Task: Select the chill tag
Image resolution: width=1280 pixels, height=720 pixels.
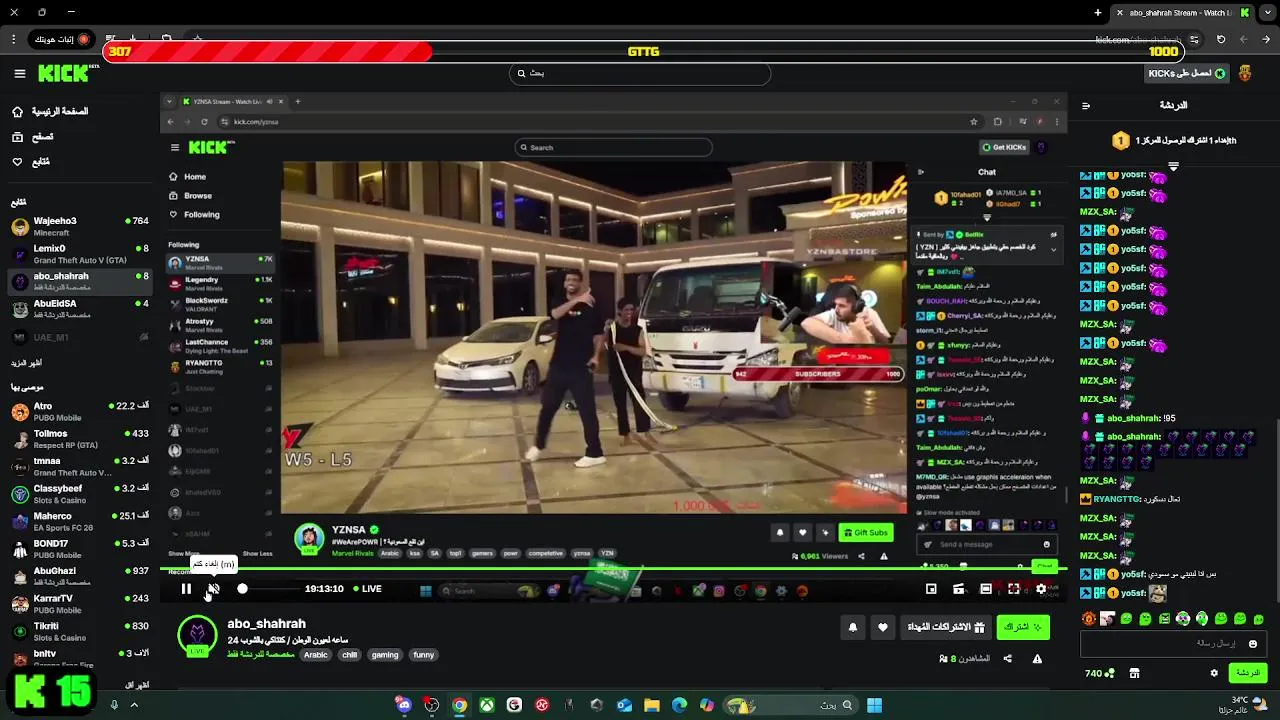Action: (x=349, y=655)
